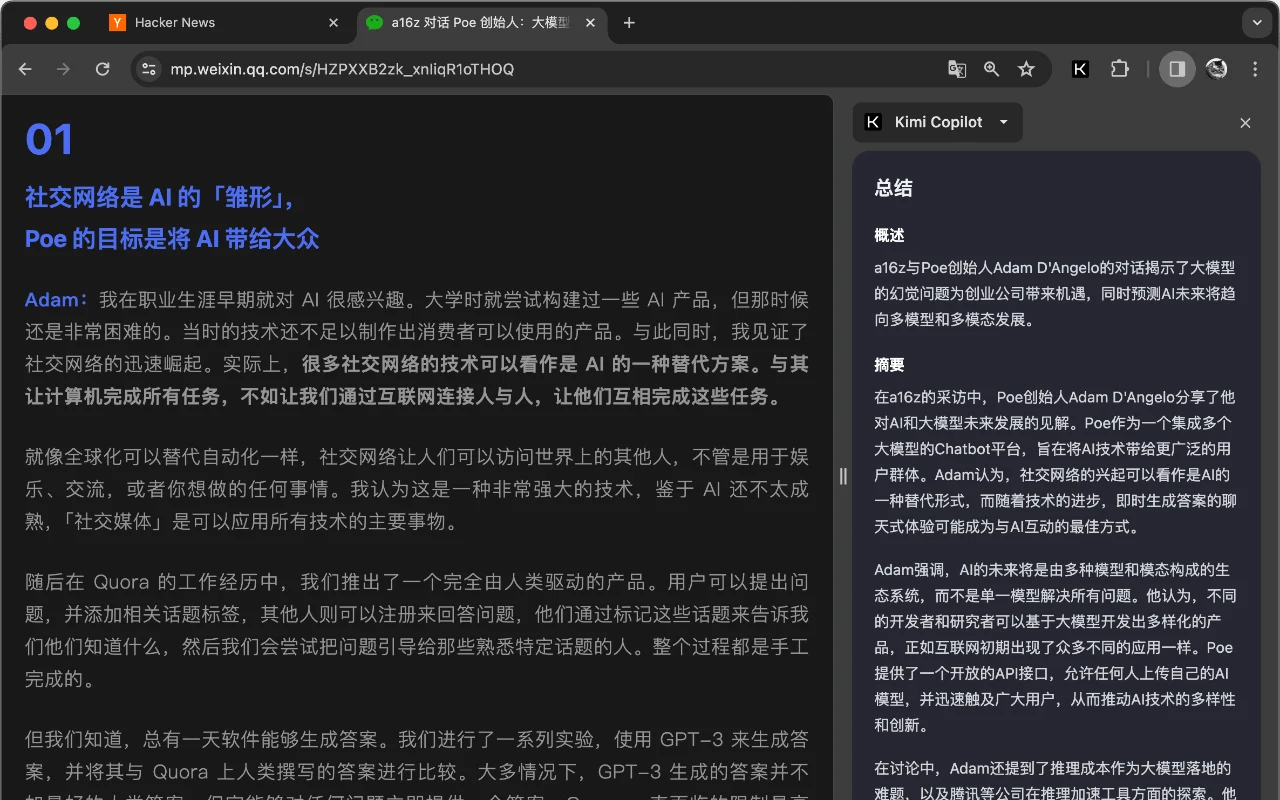1280x800 pixels.
Task: Click heading Poe 的目标是将 AI 带给大众
Action: [x=172, y=239]
